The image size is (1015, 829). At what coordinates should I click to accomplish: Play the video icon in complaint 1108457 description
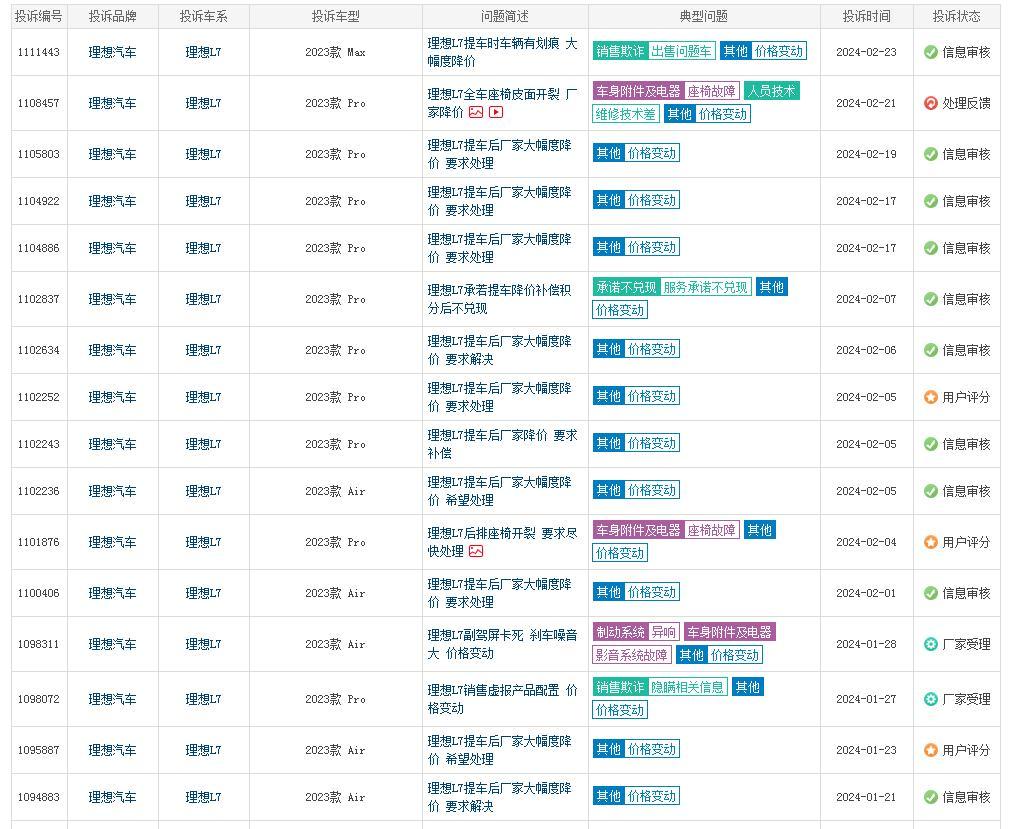pos(496,112)
